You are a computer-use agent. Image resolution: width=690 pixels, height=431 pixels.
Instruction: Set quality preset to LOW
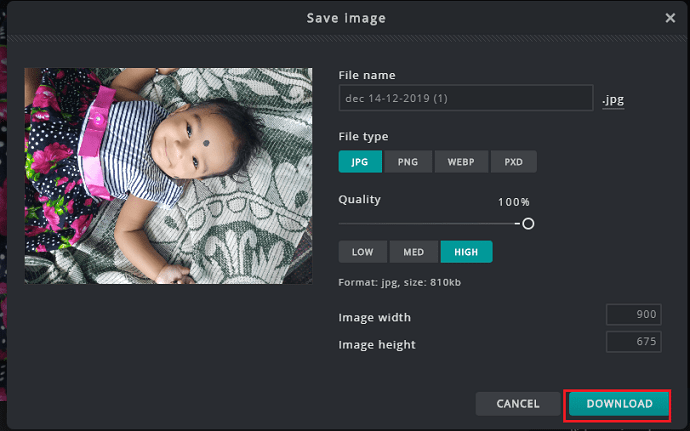[x=363, y=252]
